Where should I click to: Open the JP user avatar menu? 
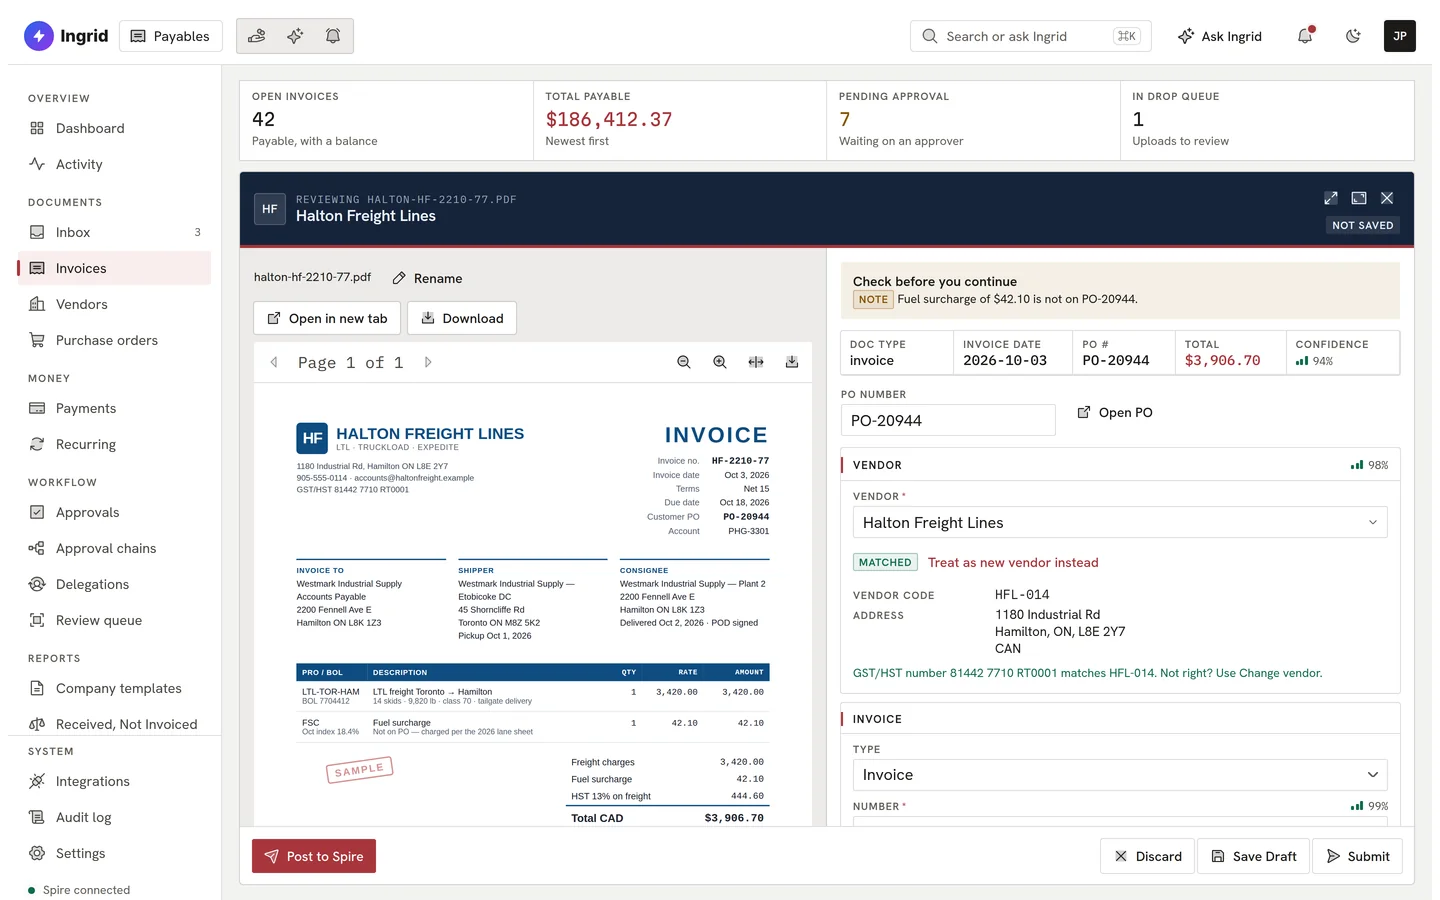coord(1400,36)
